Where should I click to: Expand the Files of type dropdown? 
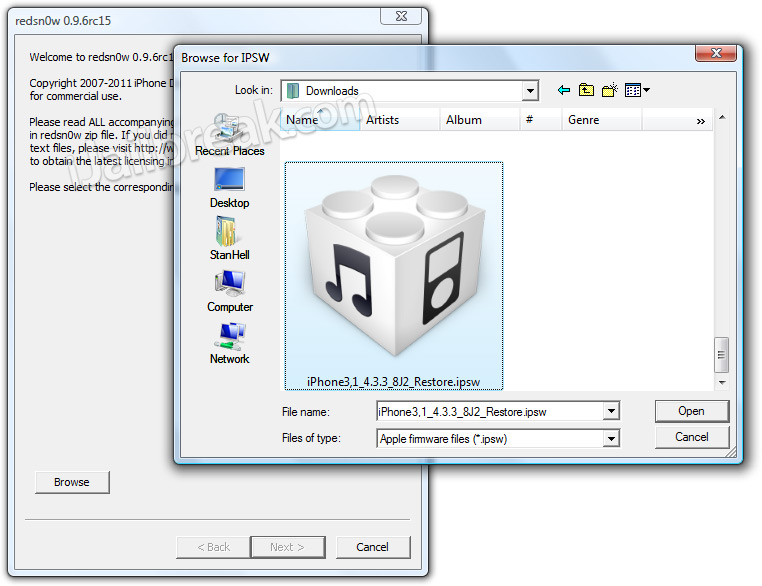pos(611,439)
